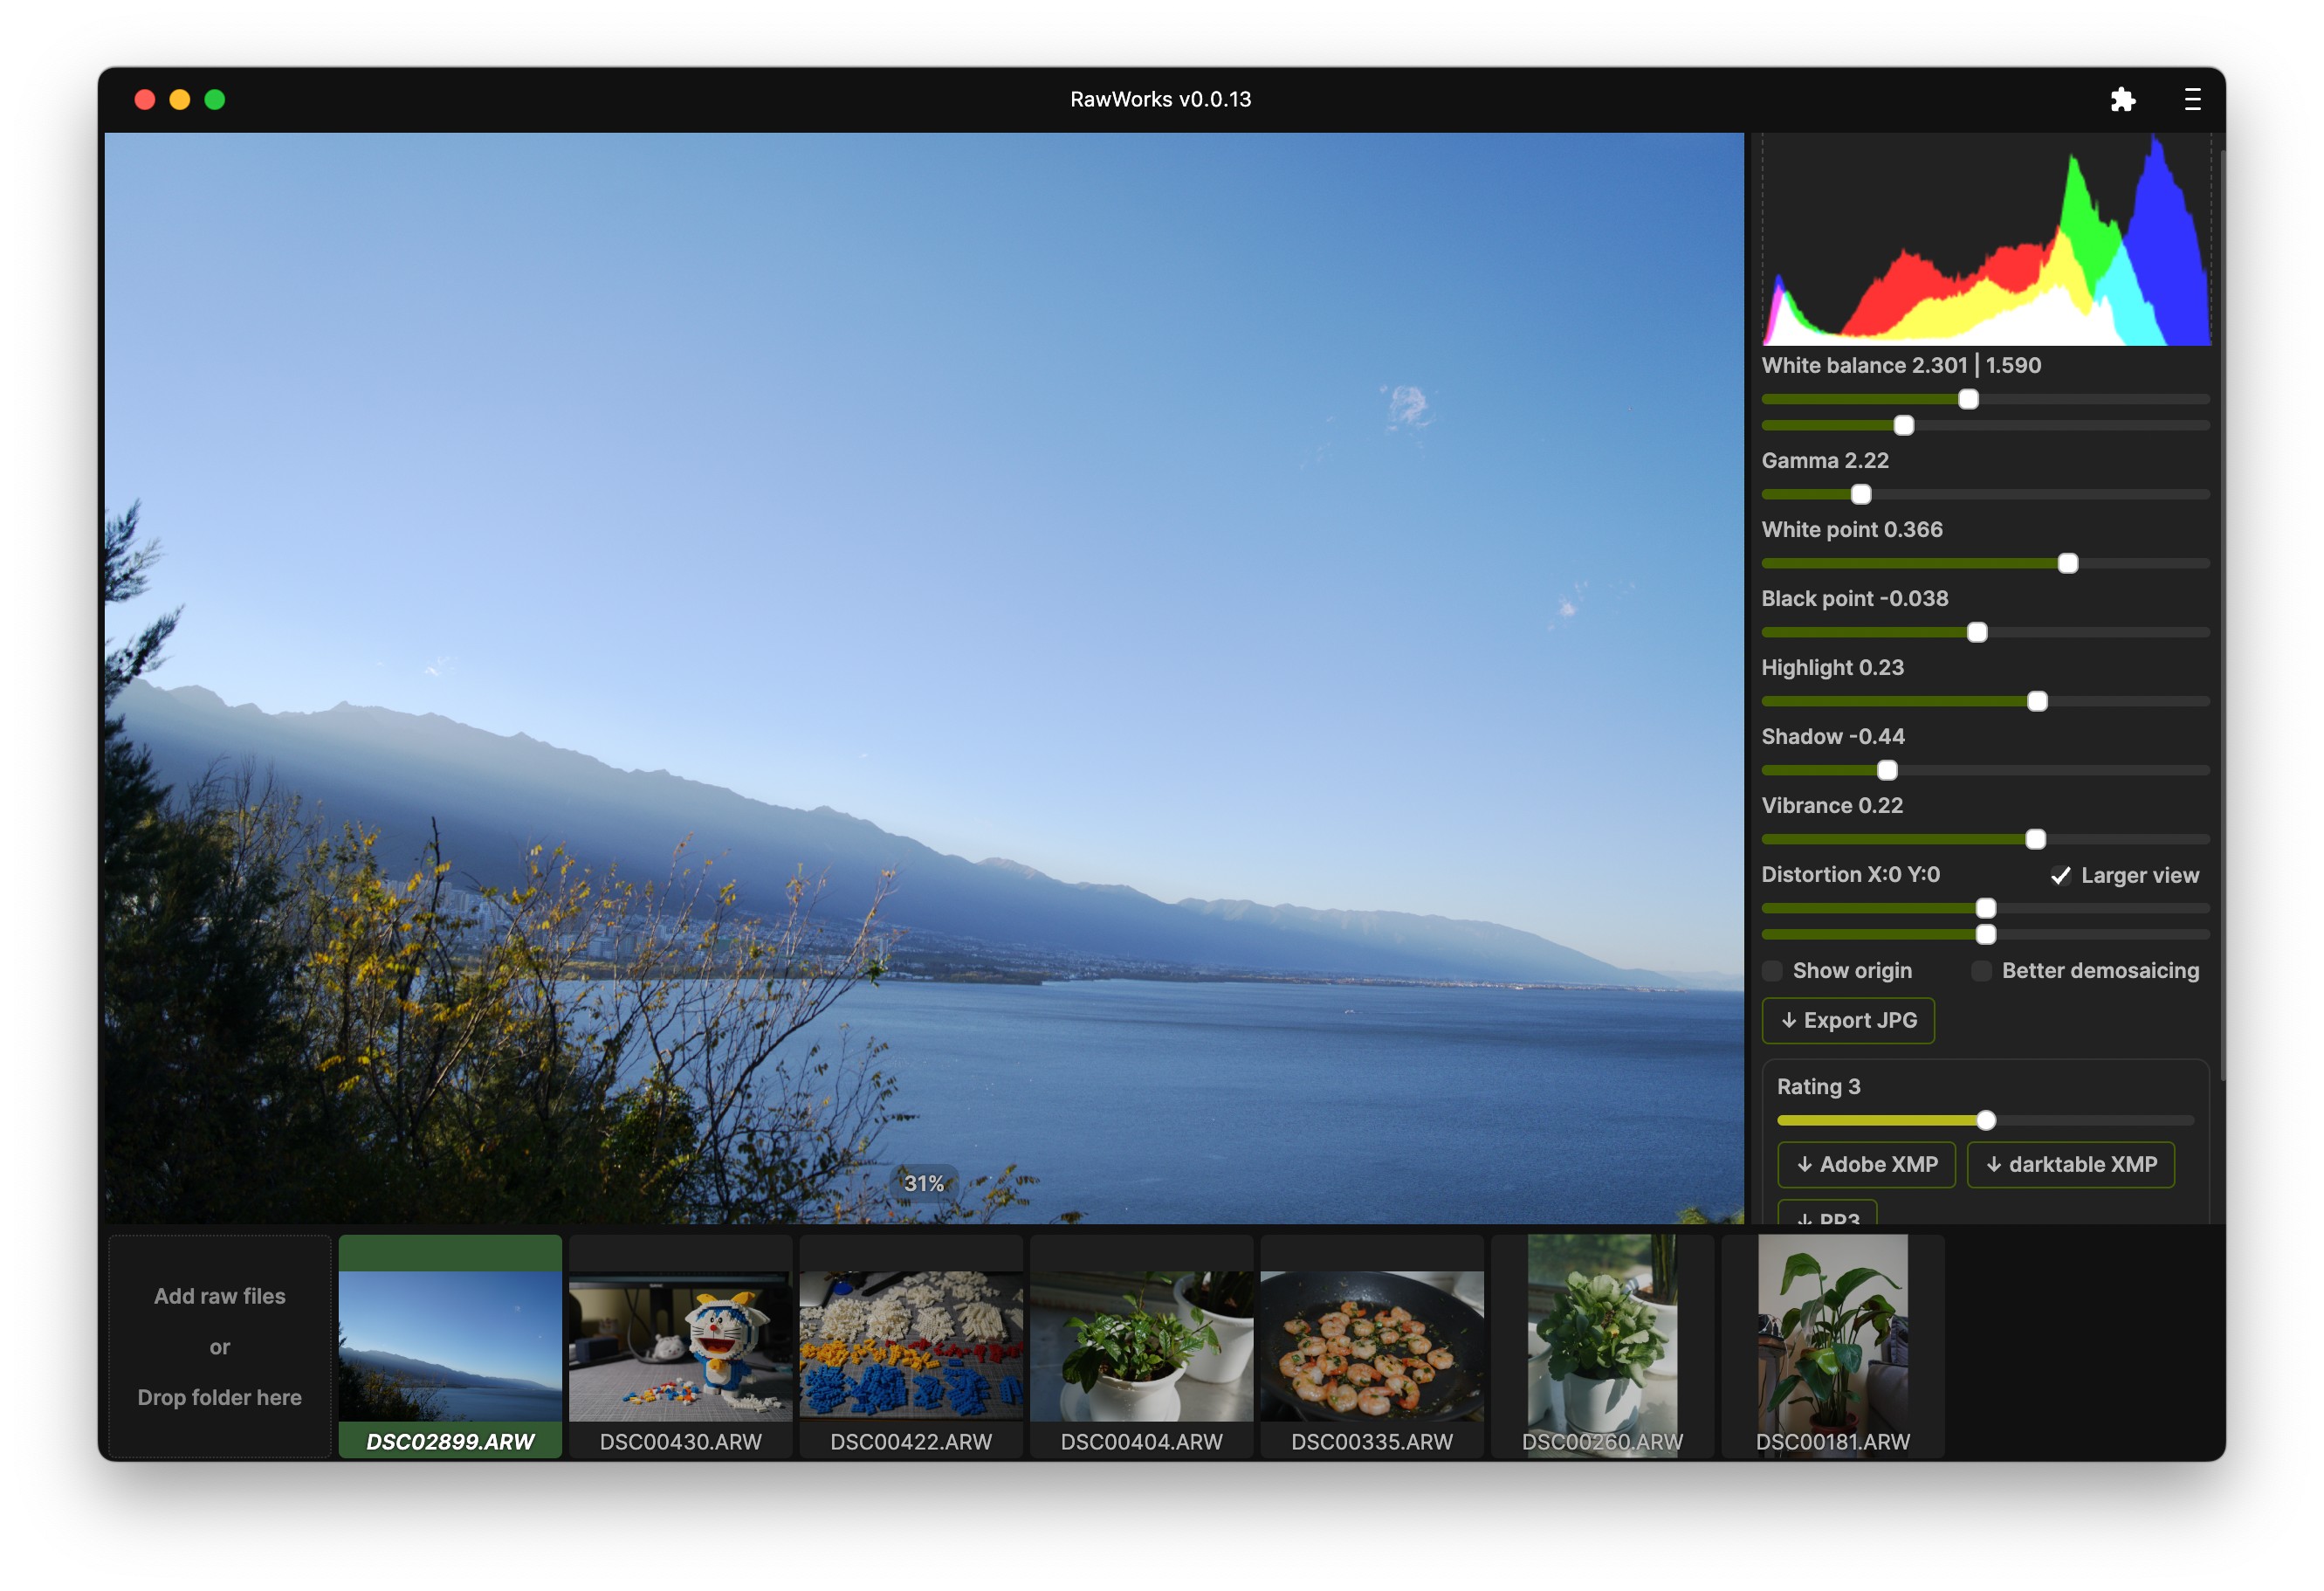The width and height of the screenshot is (2324, 1591).
Task: Enable the Show origin checkbox
Action: point(1772,970)
